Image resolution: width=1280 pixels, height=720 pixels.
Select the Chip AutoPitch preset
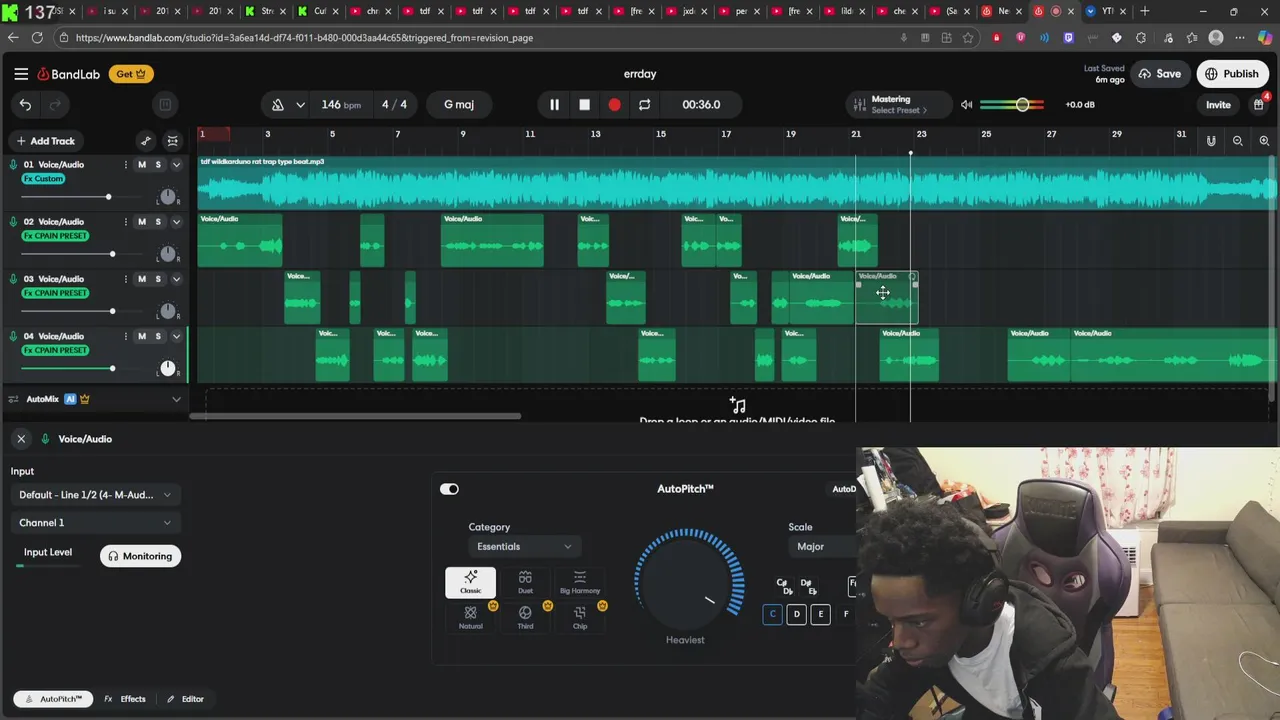tap(580, 617)
